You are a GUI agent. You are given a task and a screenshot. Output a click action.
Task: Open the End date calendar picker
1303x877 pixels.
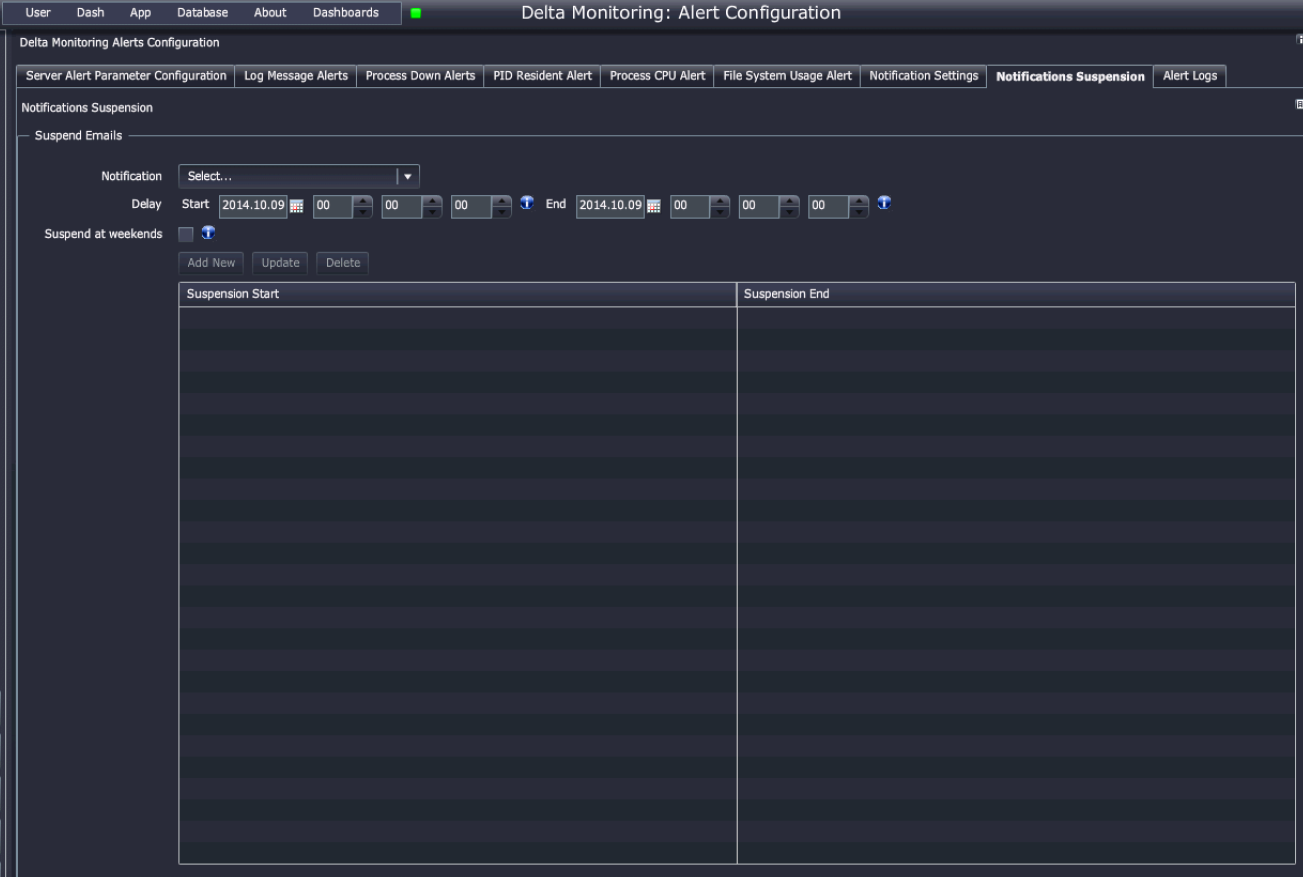click(x=654, y=206)
